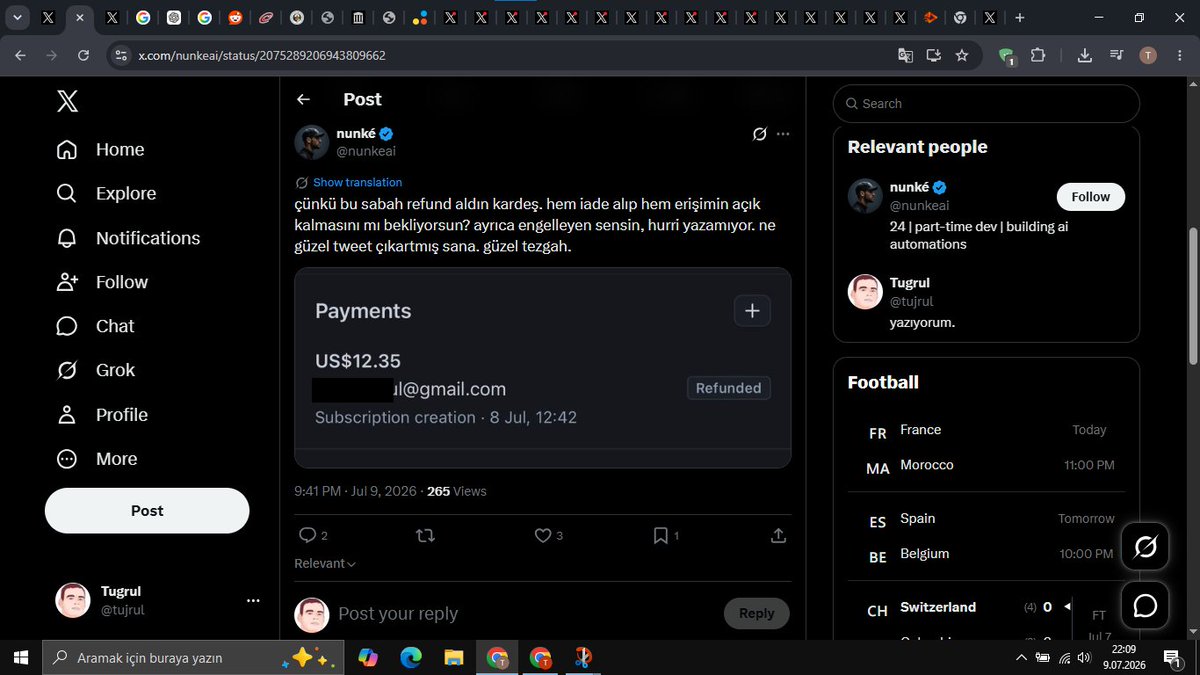Open Explore from the sidebar

(x=106, y=193)
